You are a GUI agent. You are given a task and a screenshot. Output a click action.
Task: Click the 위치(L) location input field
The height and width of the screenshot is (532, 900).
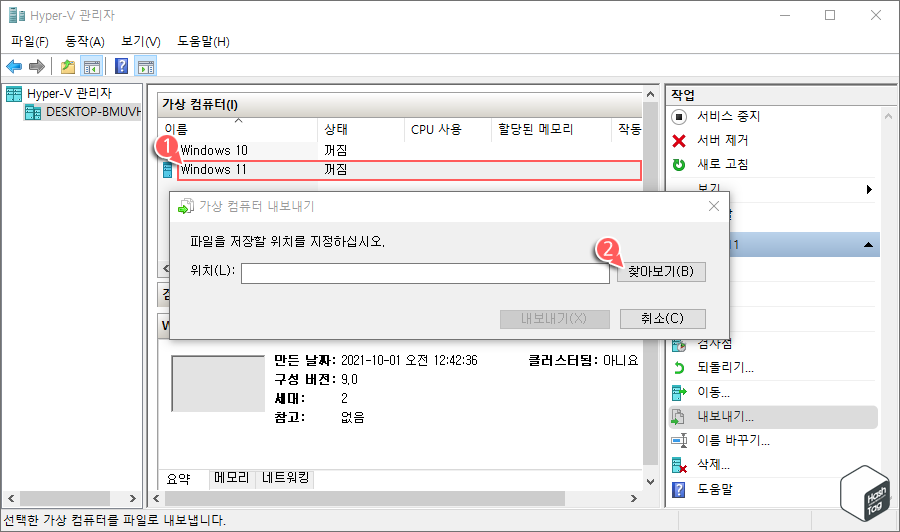425,273
